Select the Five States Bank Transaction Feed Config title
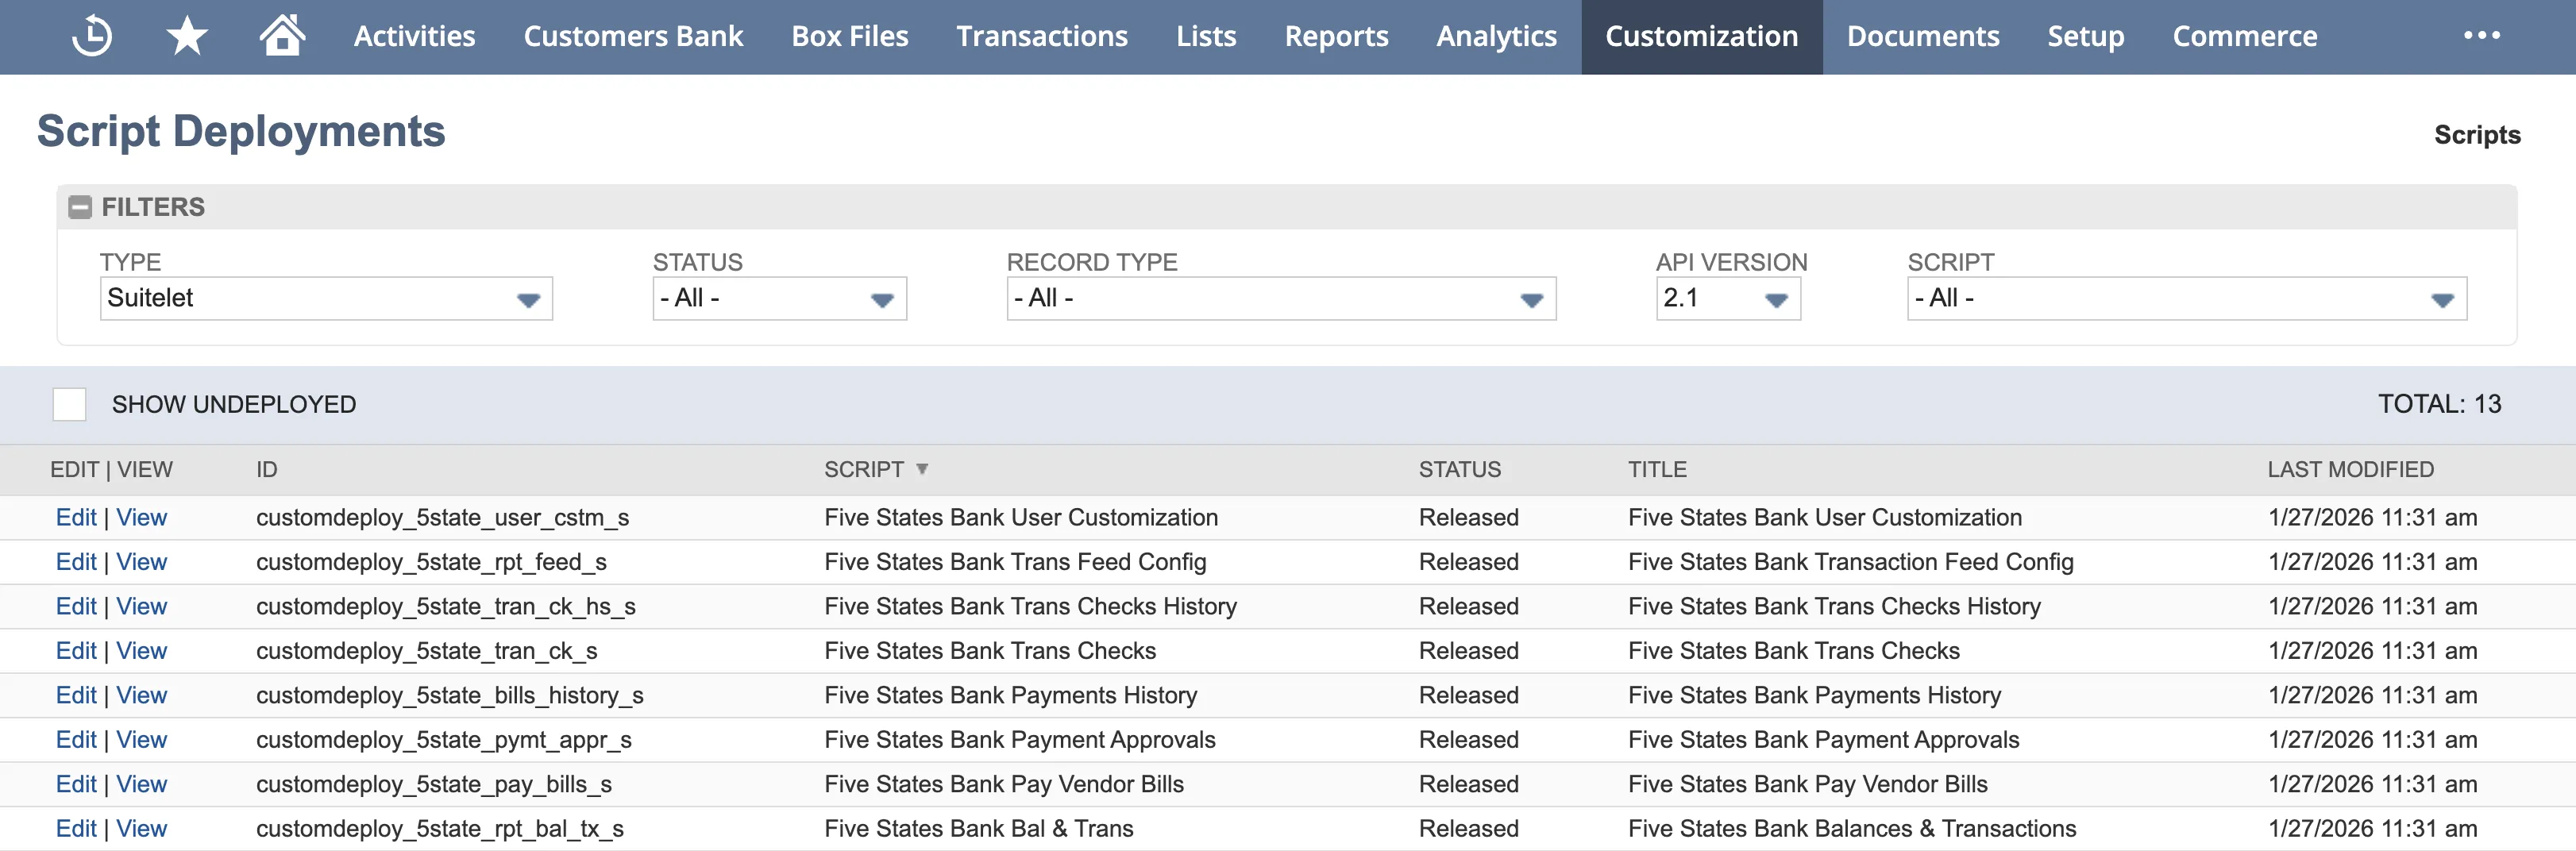This screenshot has width=2576, height=851. point(1850,562)
